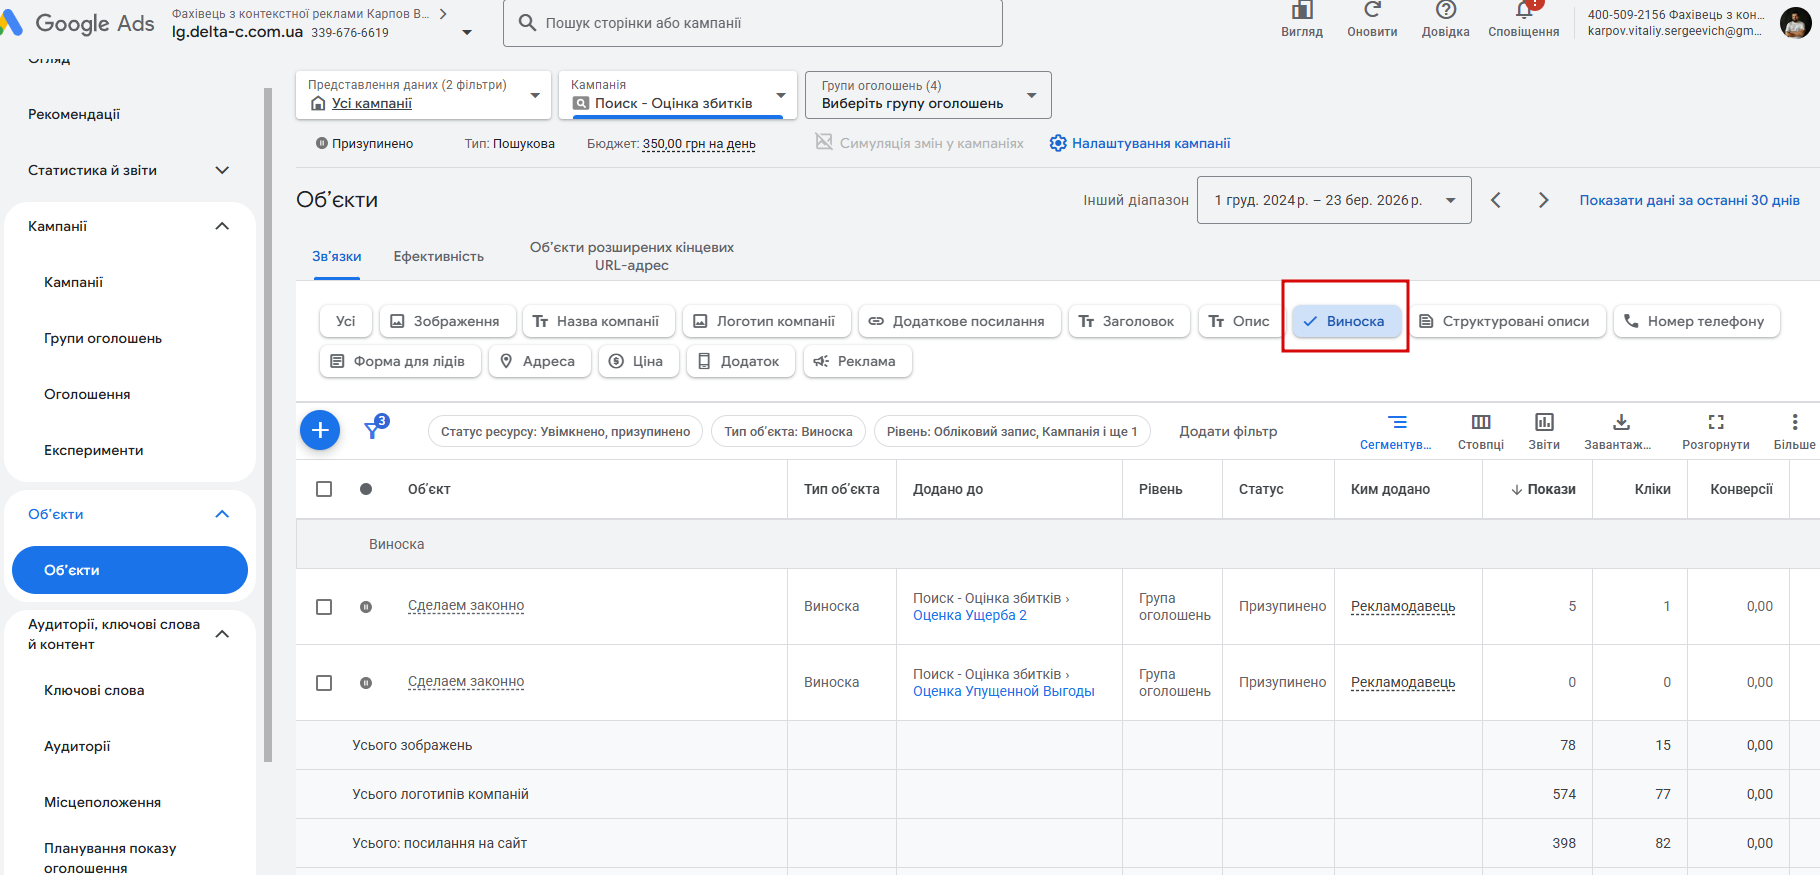Open the filter funnel icon

tap(374, 429)
